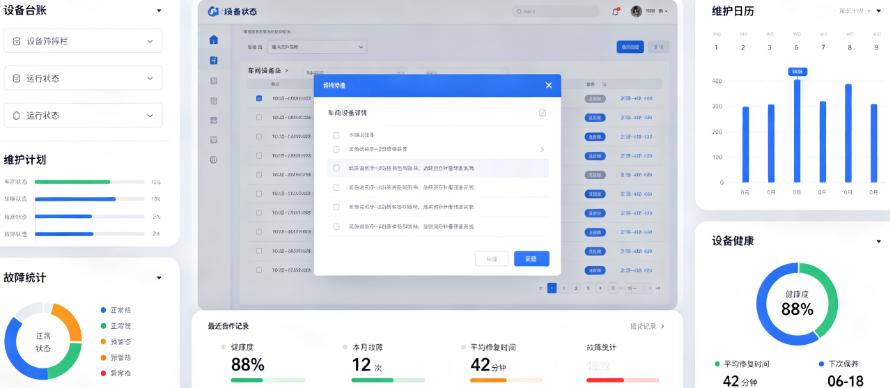The width and height of the screenshot is (890, 388).
Task: Close the blue-header dialog with the X
Action: coord(548,85)
